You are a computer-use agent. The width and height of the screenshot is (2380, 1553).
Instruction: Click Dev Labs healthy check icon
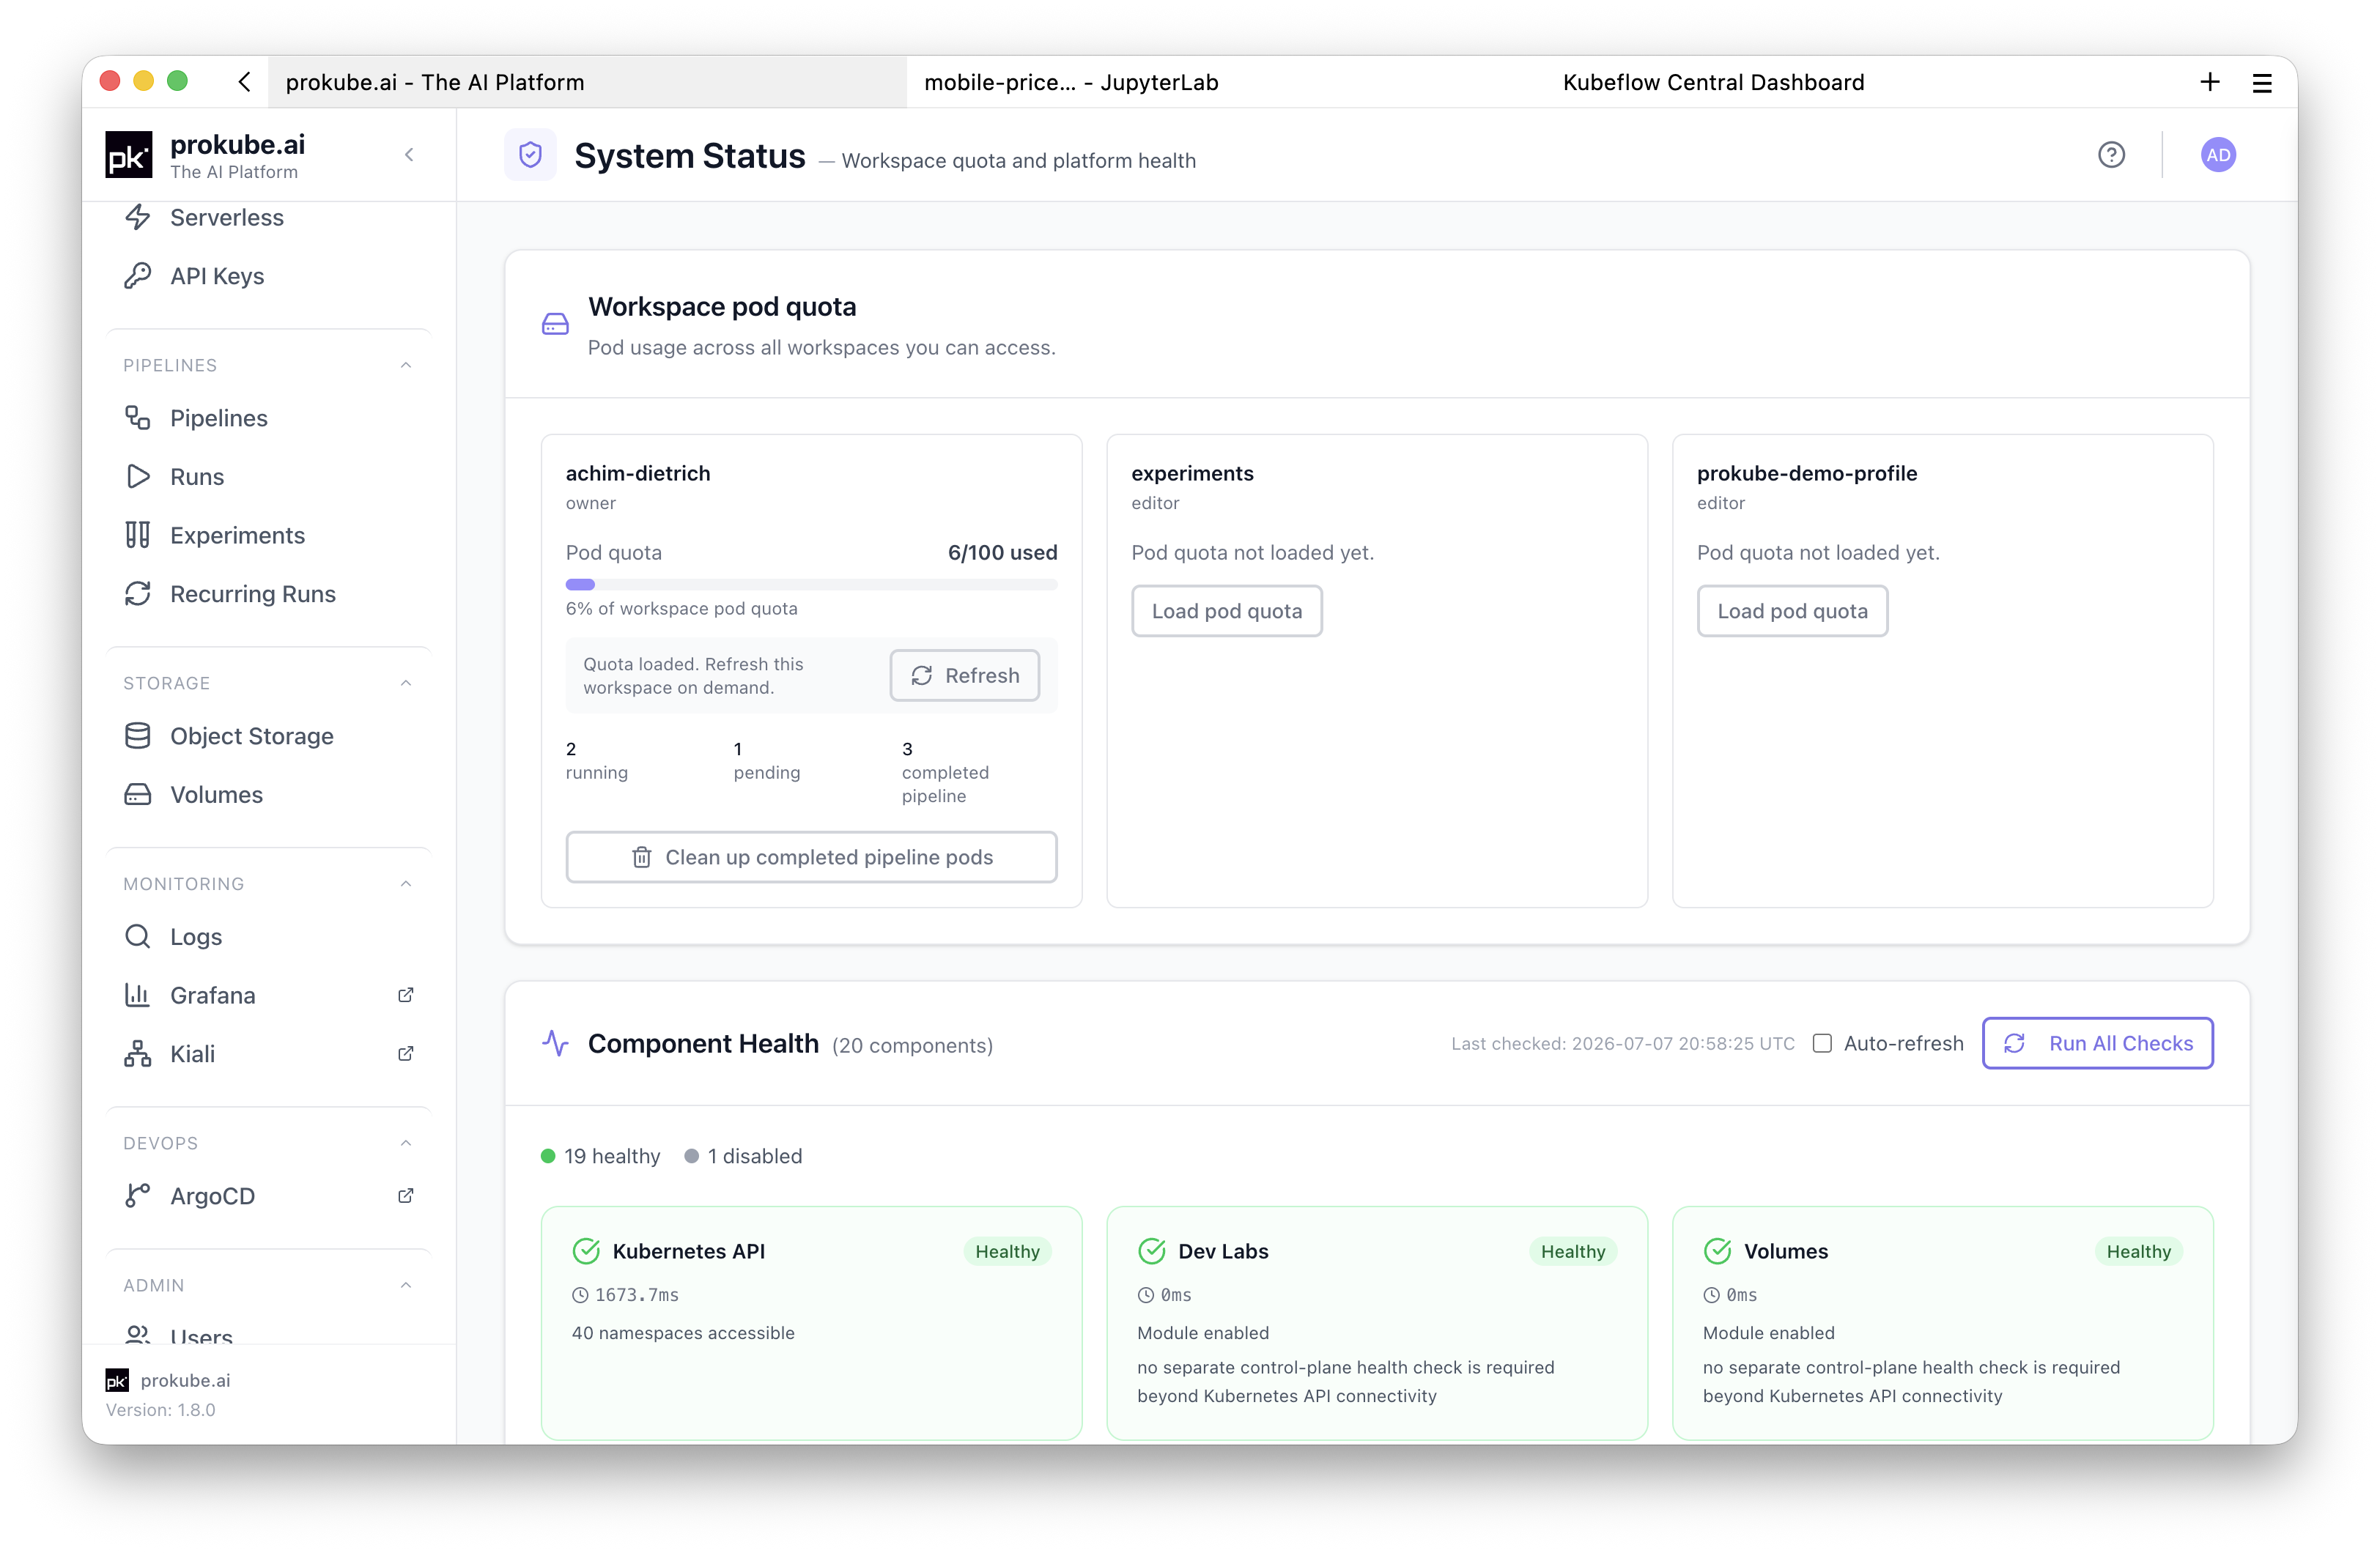pyautogui.click(x=1152, y=1251)
